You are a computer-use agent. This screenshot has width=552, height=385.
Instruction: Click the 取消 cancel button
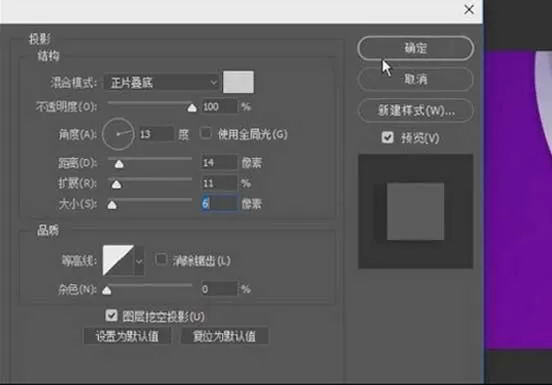pyautogui.click(x=415, y=79)
